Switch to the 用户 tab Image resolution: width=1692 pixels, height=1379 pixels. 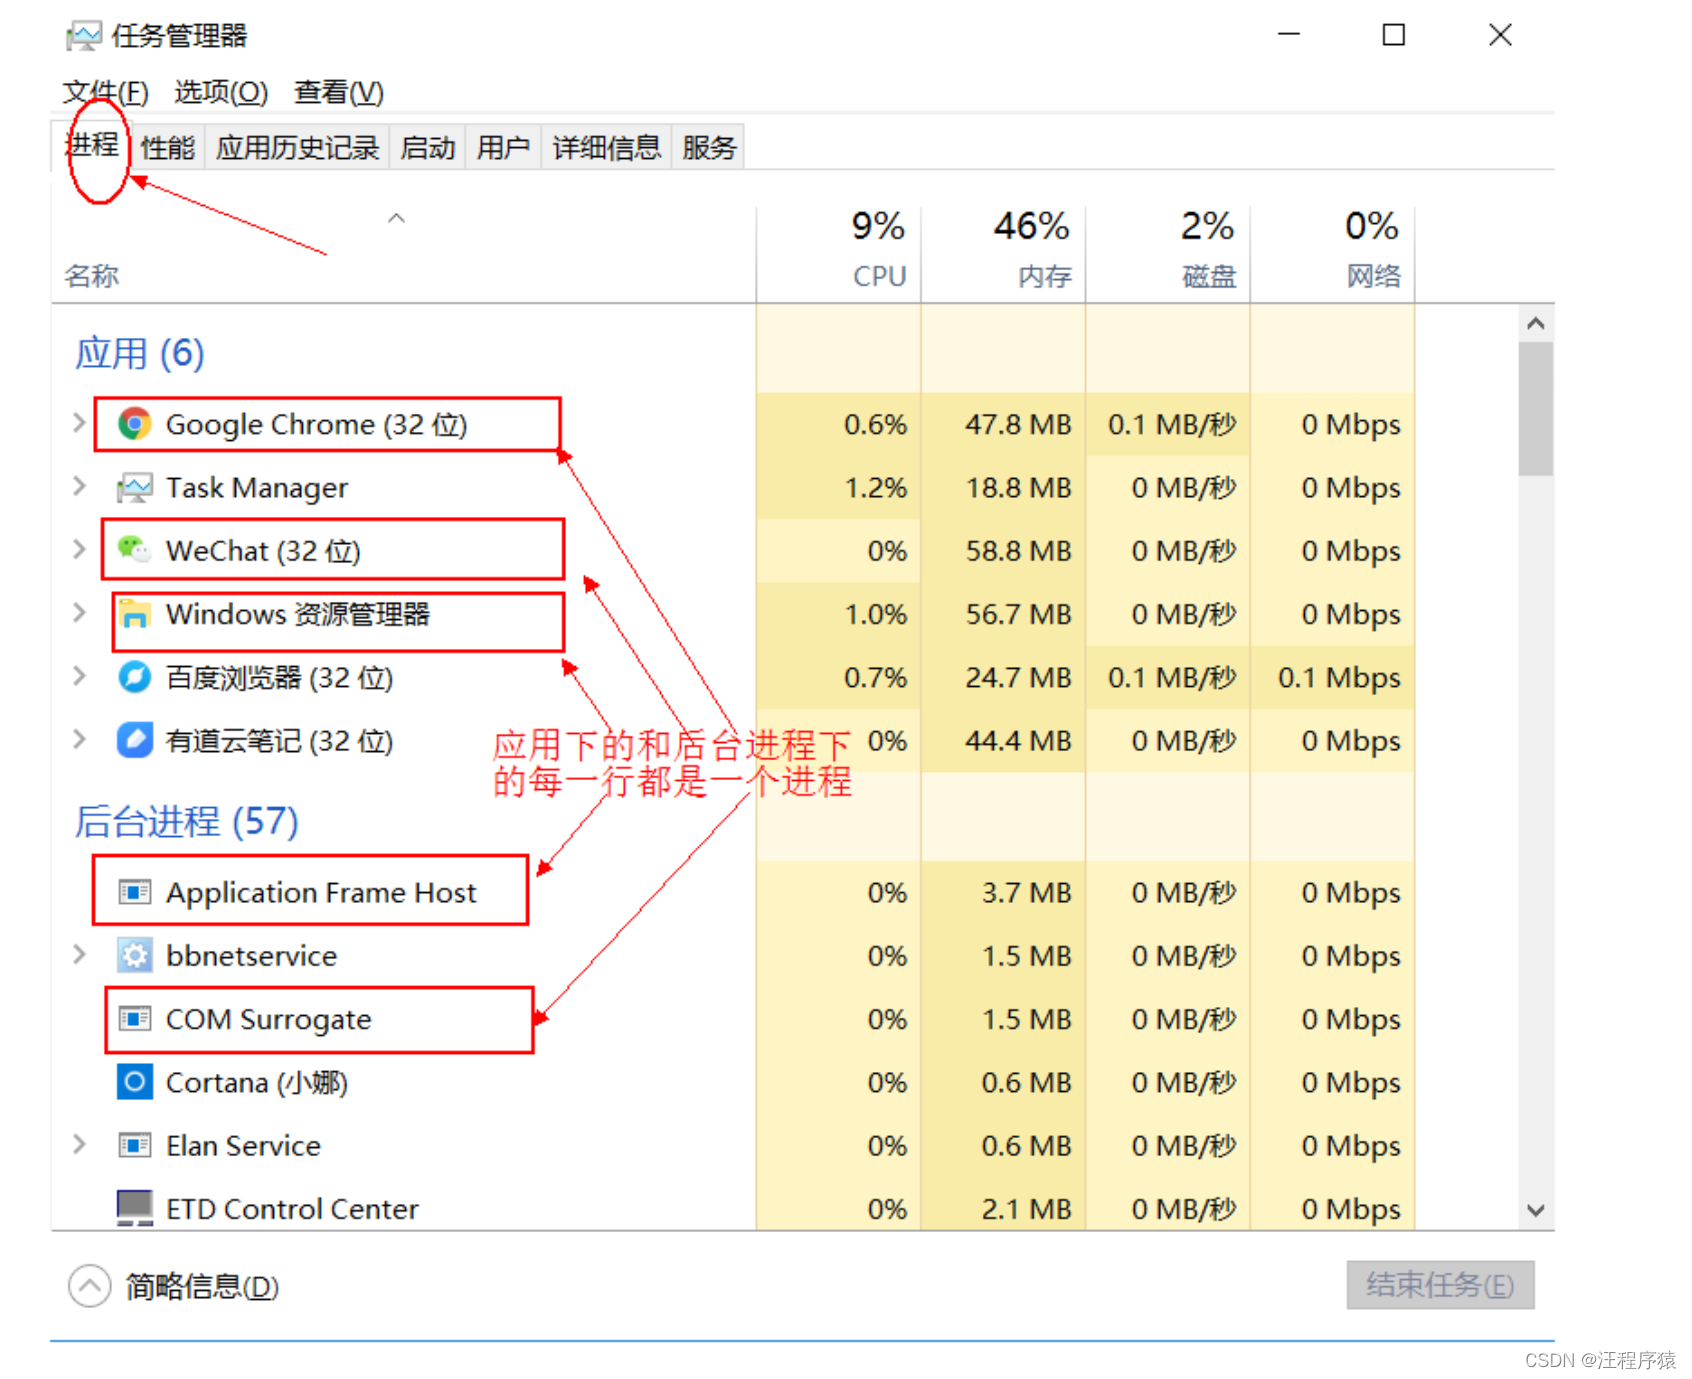click(x=503, y=148)
